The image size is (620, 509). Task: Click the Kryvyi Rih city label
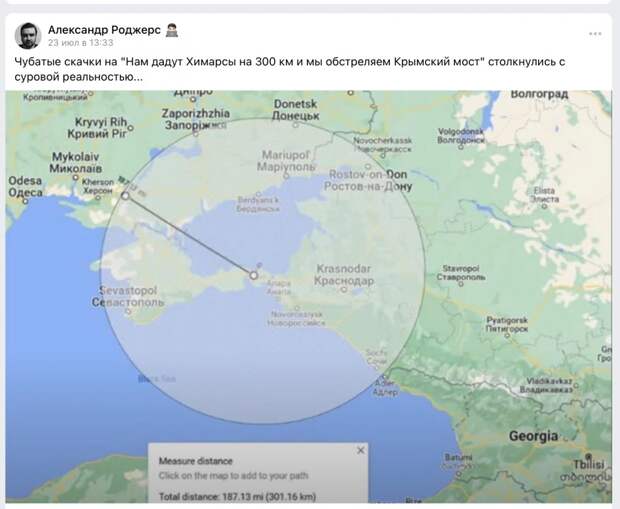click(x=98, y=127)
